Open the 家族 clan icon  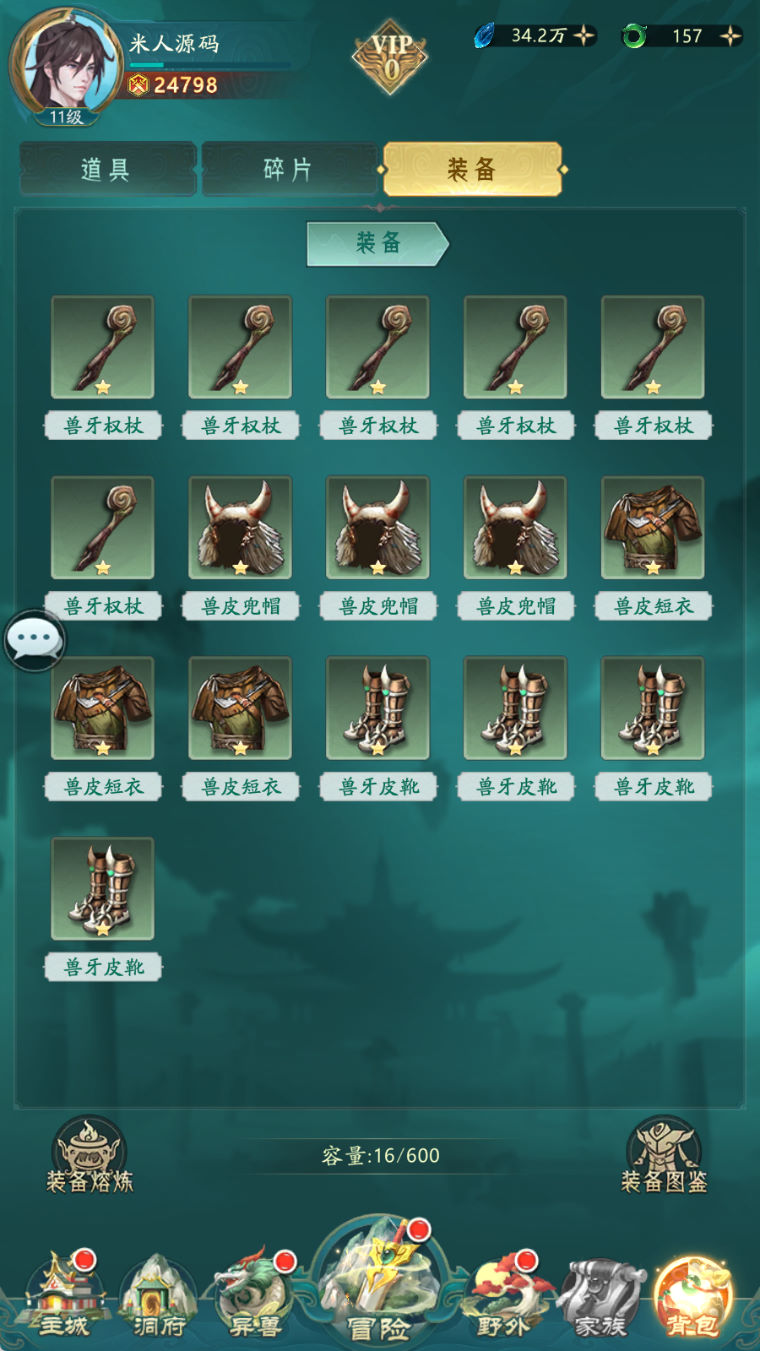coord(601,1297)
